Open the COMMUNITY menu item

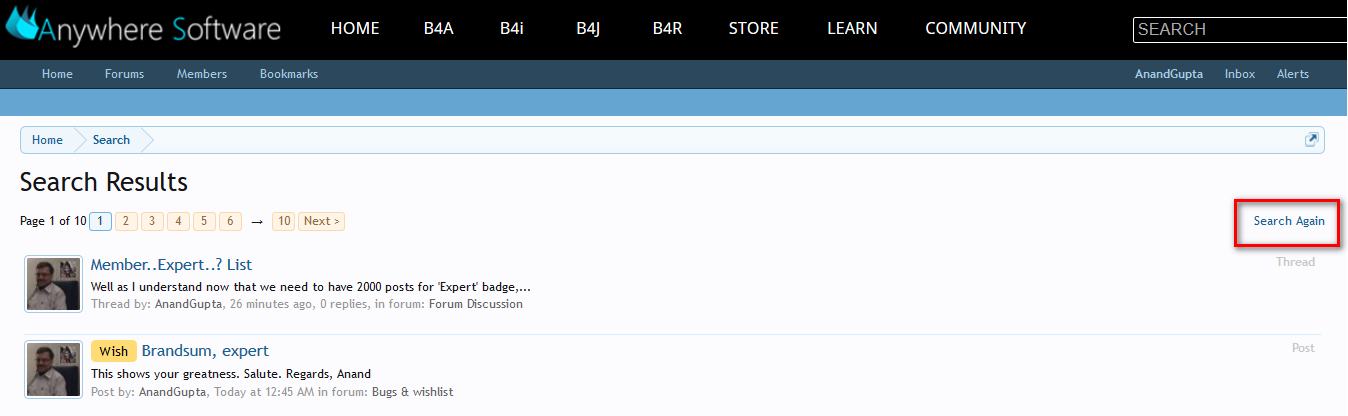pos(976,29)
